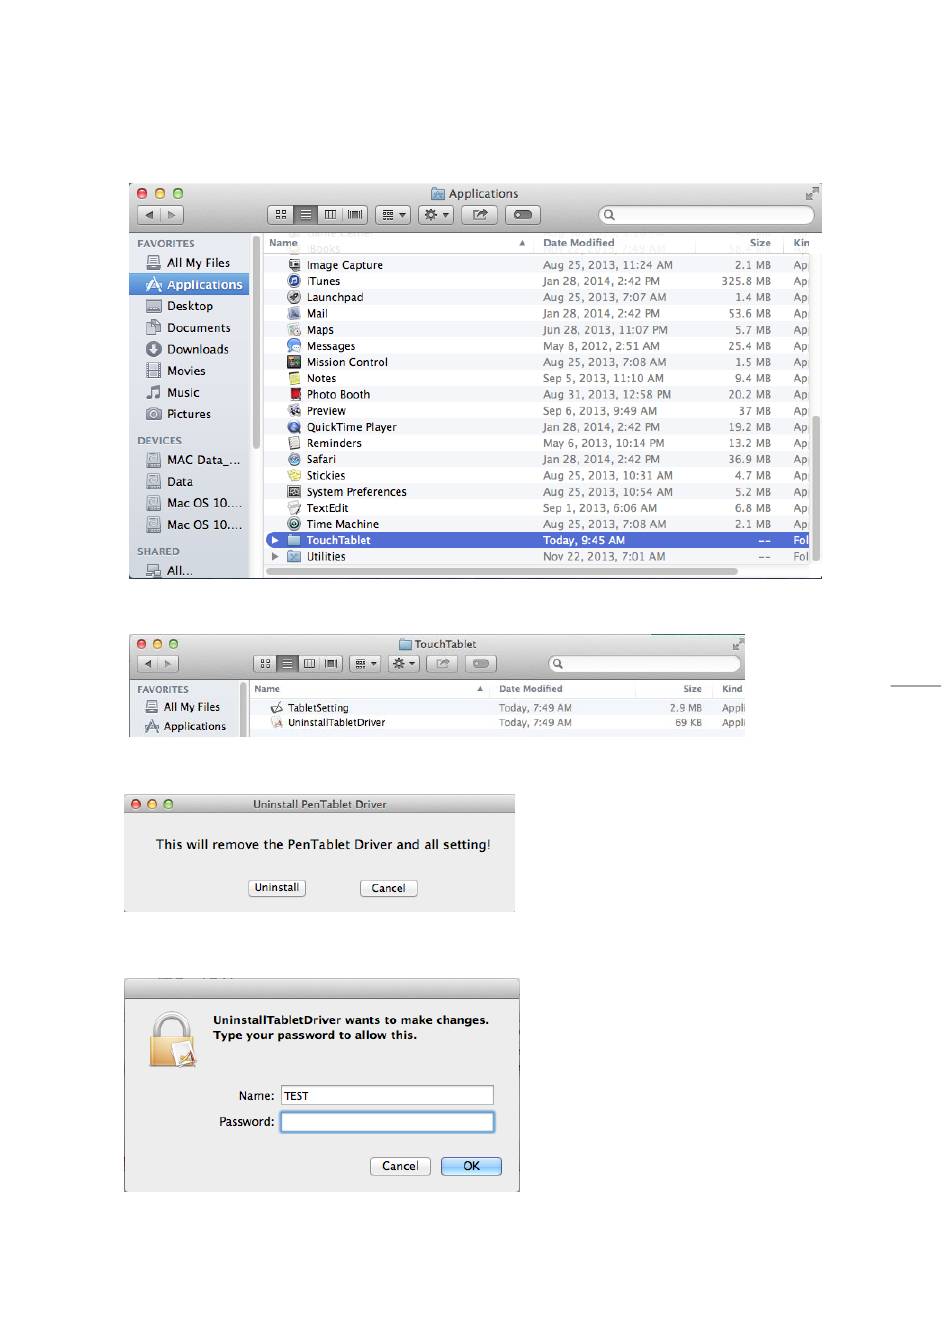Open the Desktop folder in the sidebar

[x=189, y=306]
